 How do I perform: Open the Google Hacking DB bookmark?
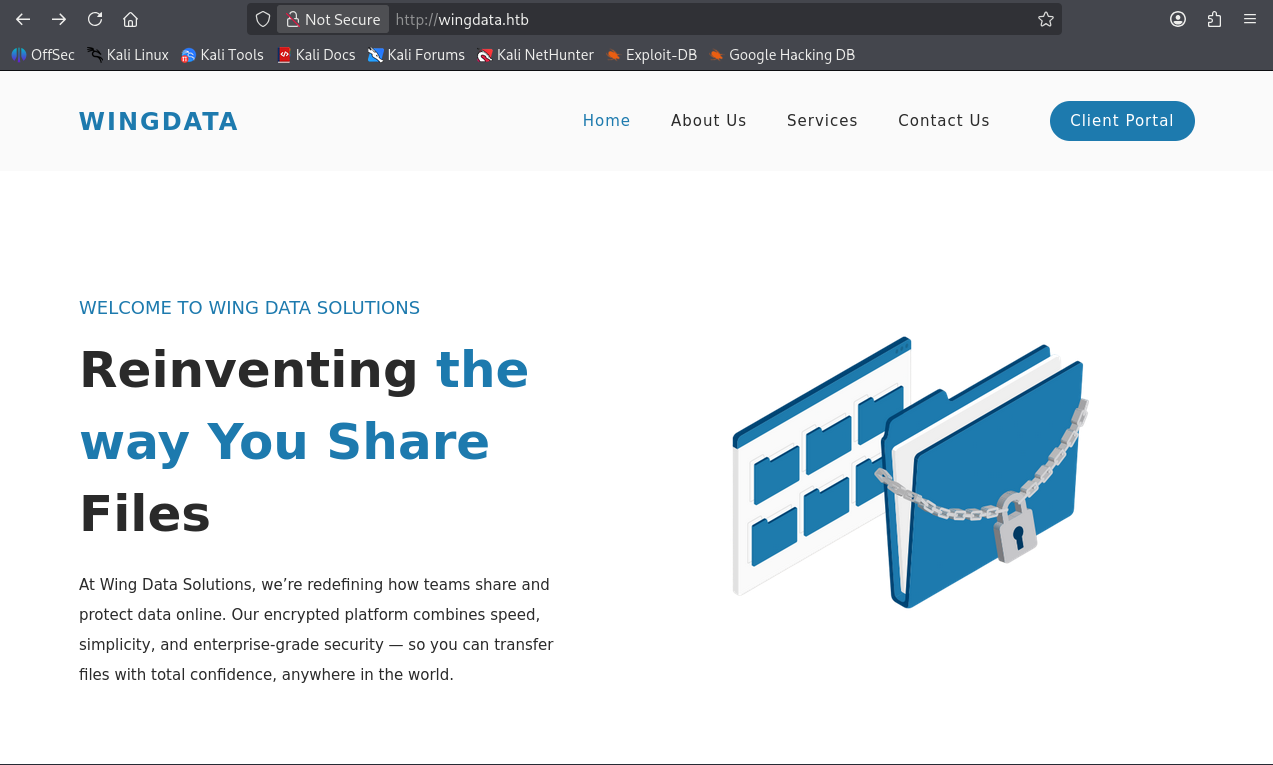(x=782, y=55)
